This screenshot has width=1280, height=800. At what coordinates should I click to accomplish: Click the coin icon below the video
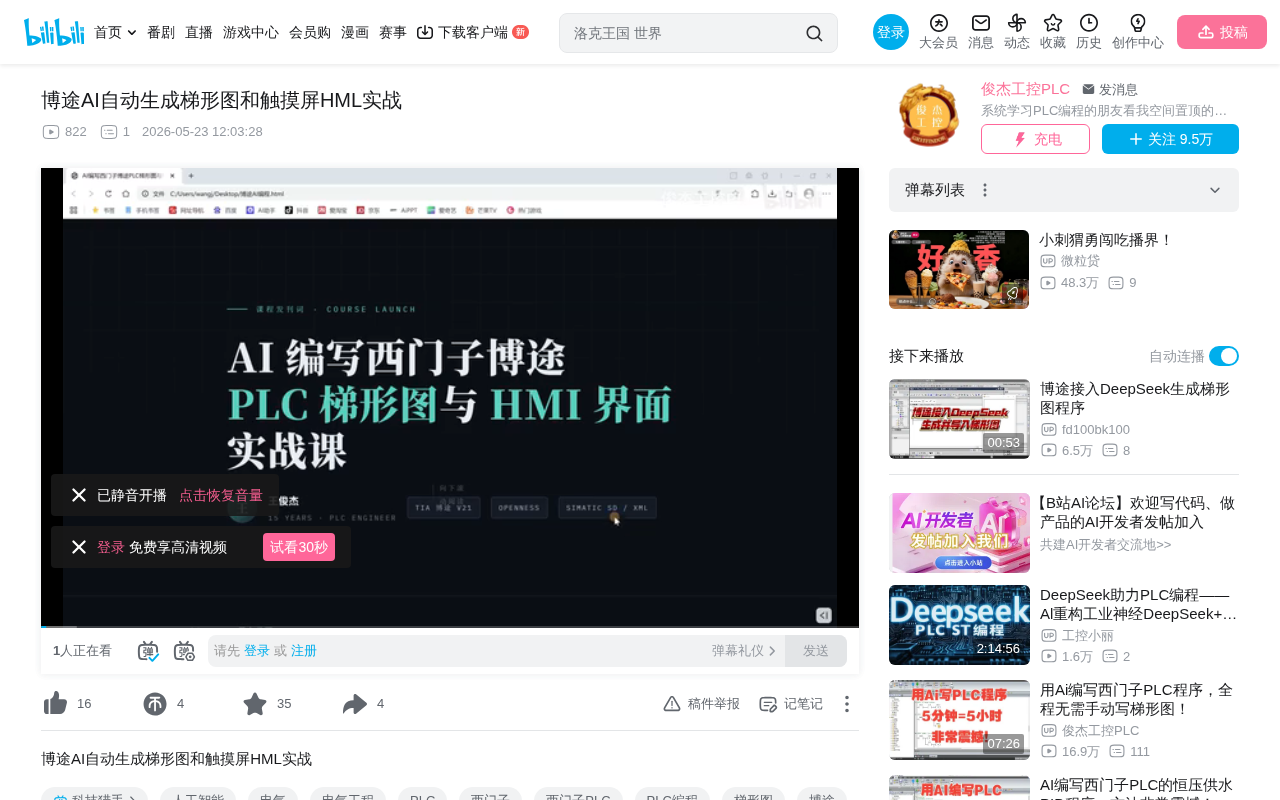[155, 704]
